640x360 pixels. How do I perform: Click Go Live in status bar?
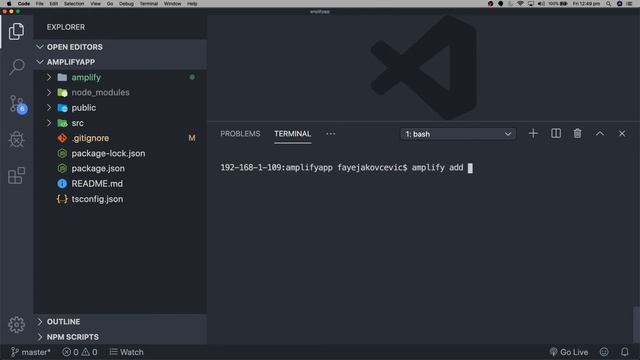click(x=569, y=352)
